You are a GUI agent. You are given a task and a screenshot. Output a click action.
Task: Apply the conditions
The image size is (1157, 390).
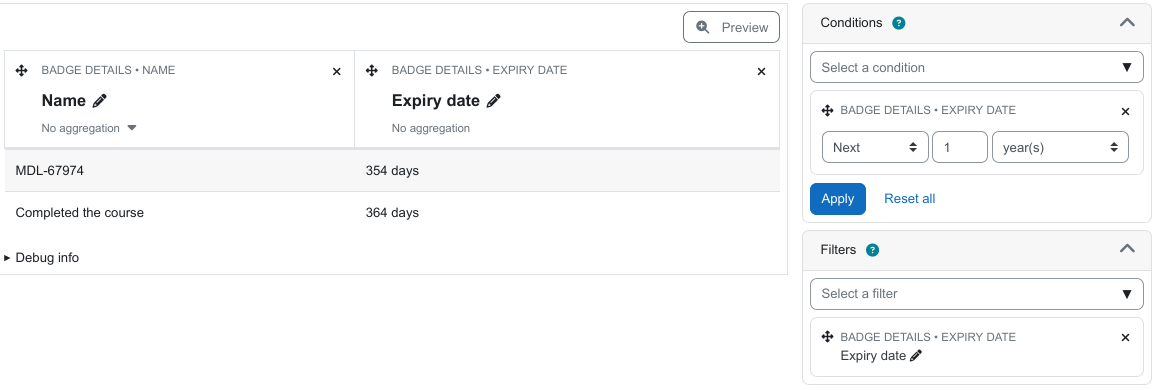click(837, 199)
